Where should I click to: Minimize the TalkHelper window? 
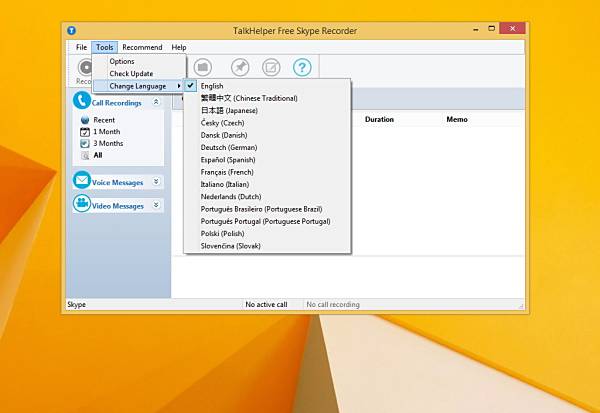click(476, 29)
